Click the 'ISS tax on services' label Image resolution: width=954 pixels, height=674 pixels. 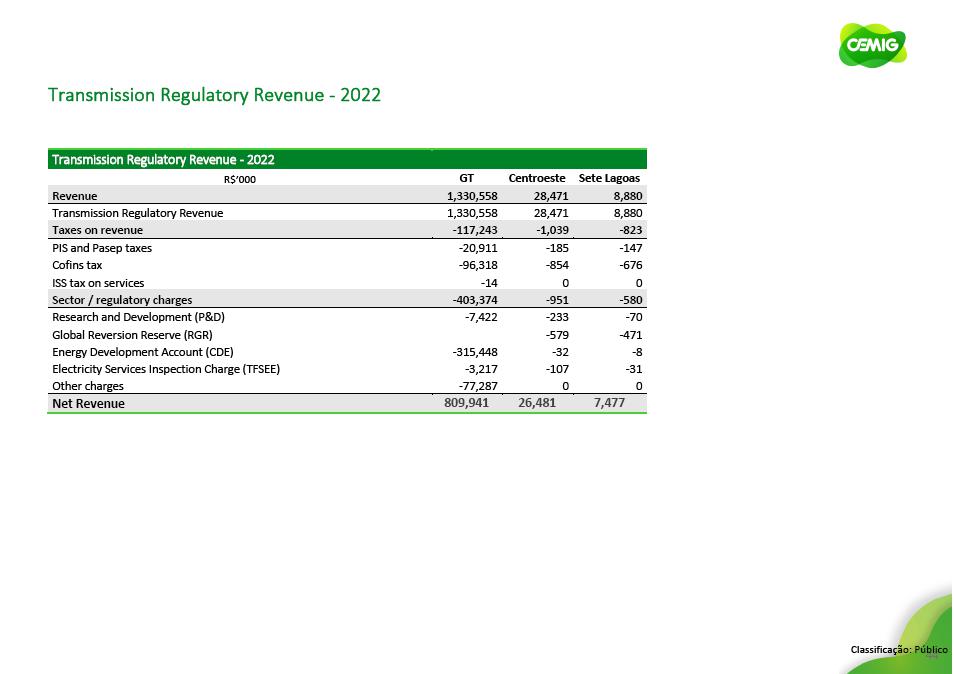click(x=98, y=283)
